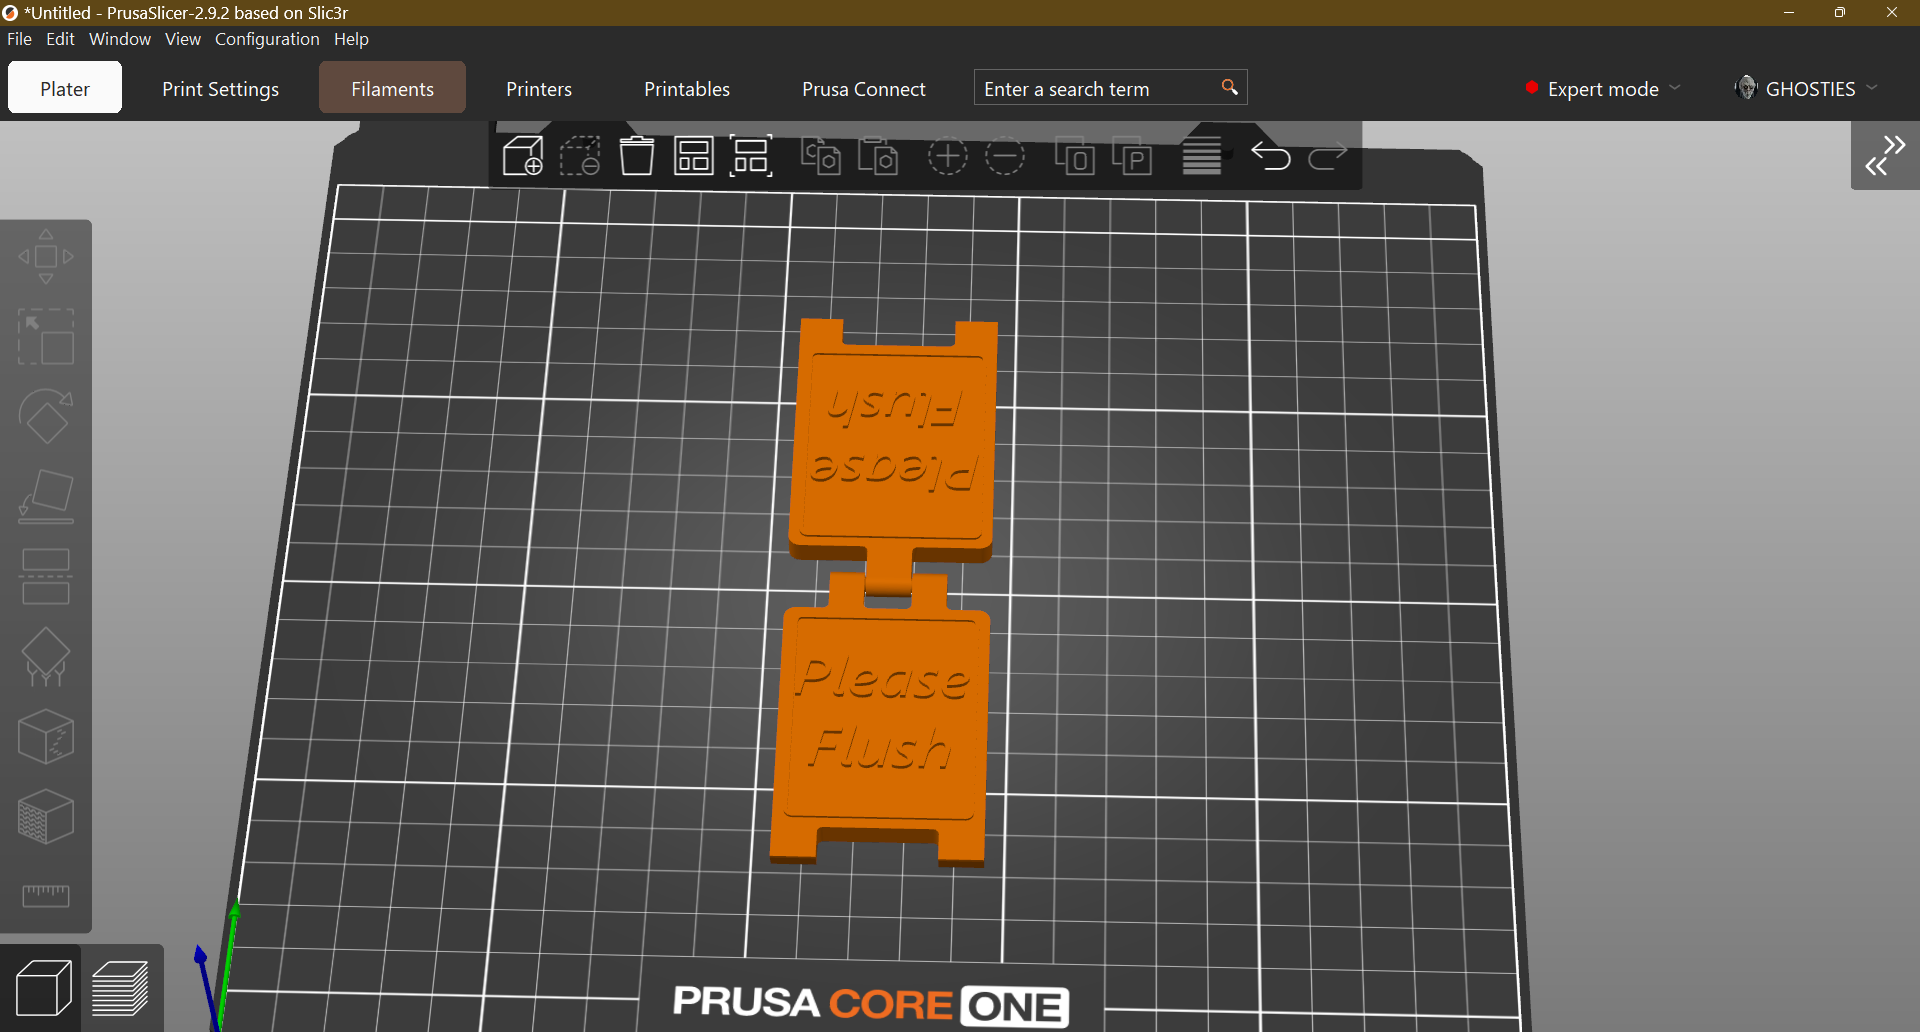Restore down the PrusaSlicer window

(x=1840, y=12)
